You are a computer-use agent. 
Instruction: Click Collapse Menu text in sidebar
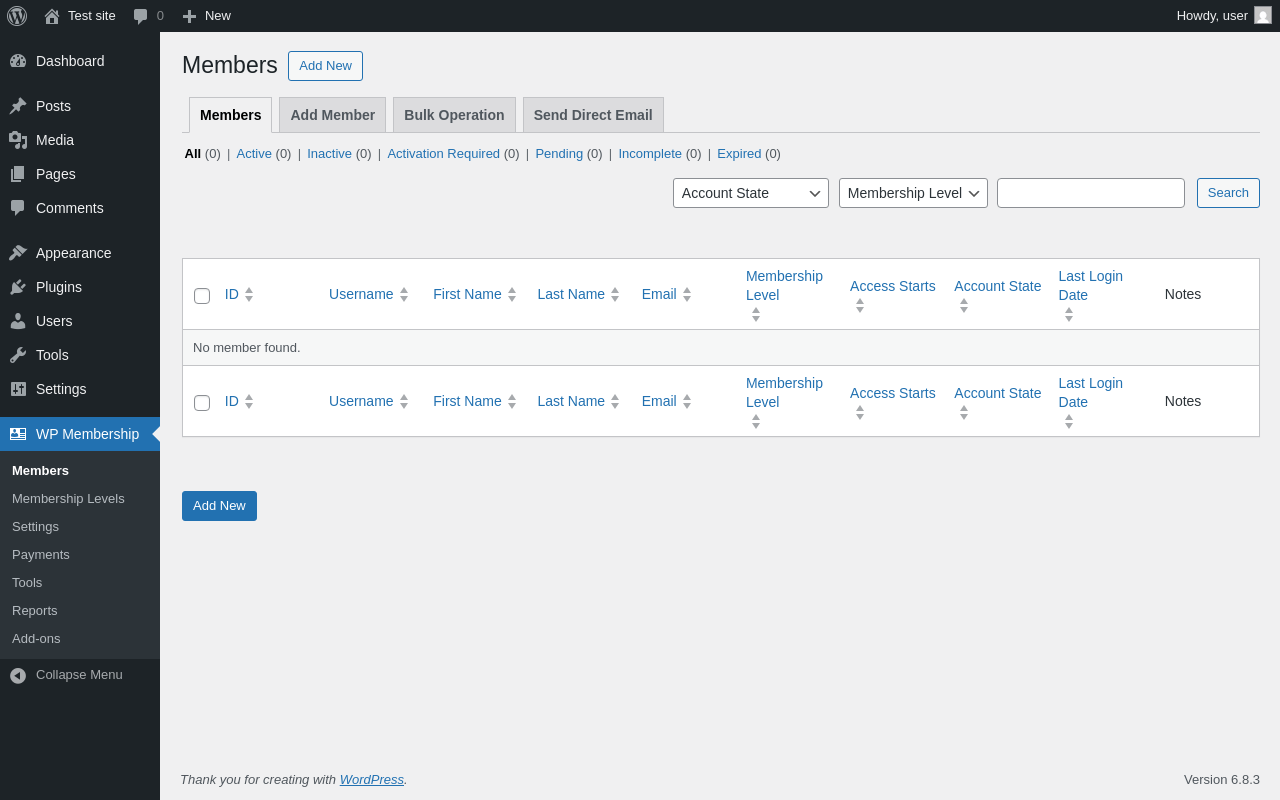point(79,675)
